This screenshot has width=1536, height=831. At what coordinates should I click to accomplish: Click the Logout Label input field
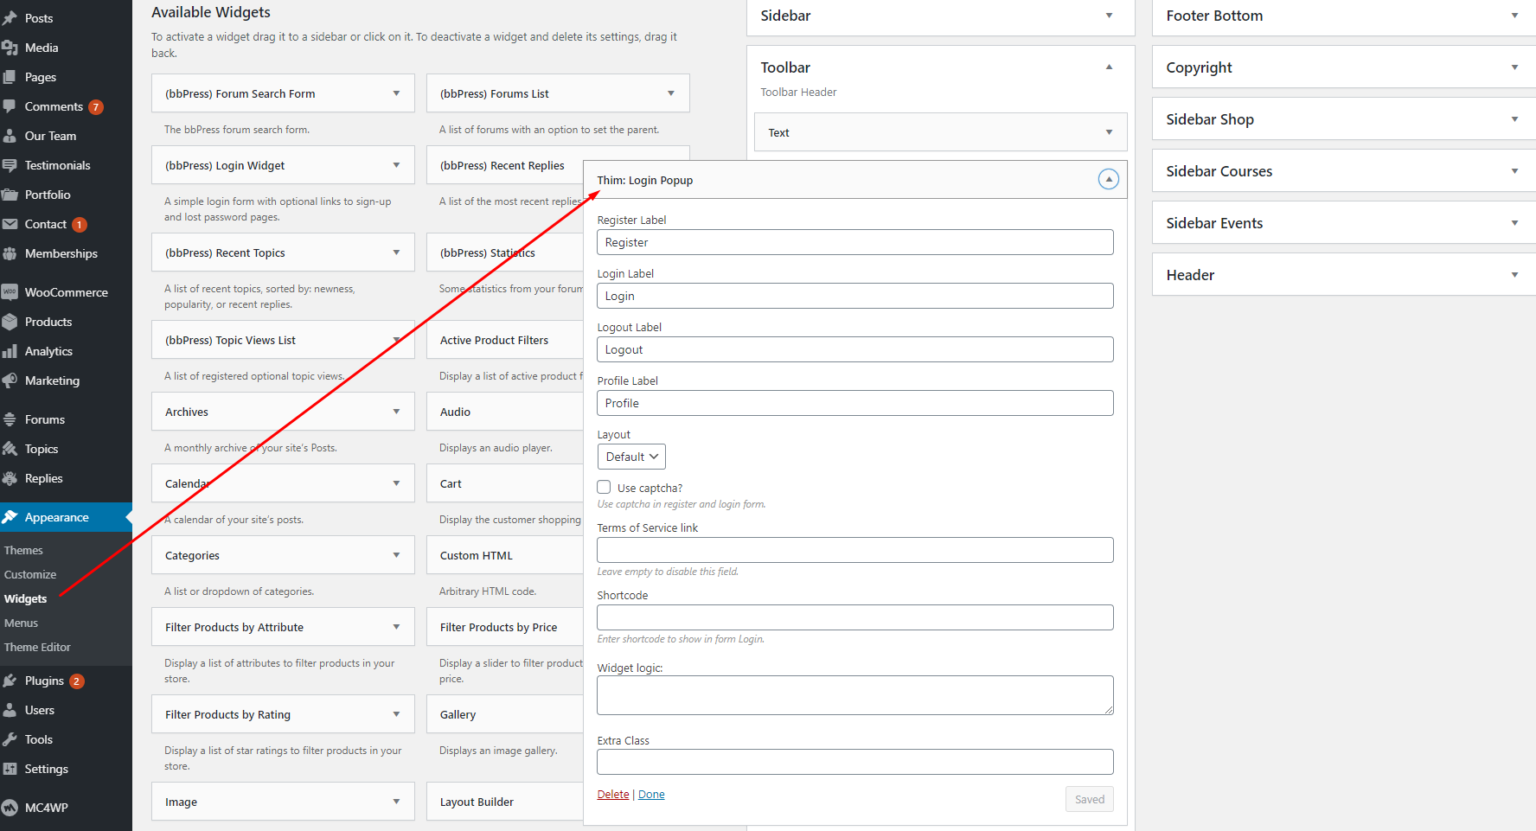pos(855,349)
